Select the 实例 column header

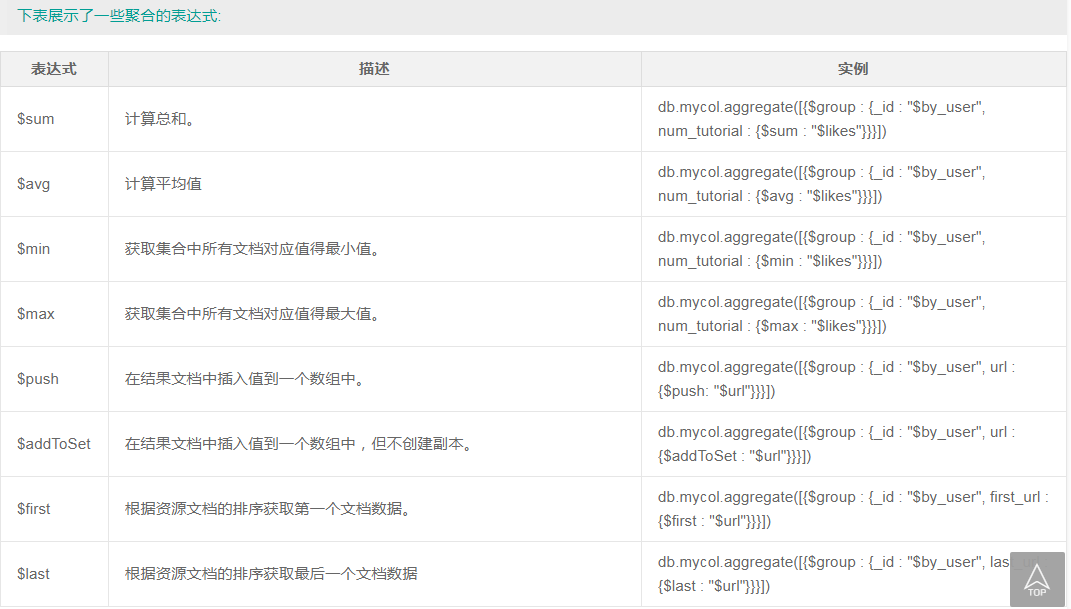pos(853,69)
